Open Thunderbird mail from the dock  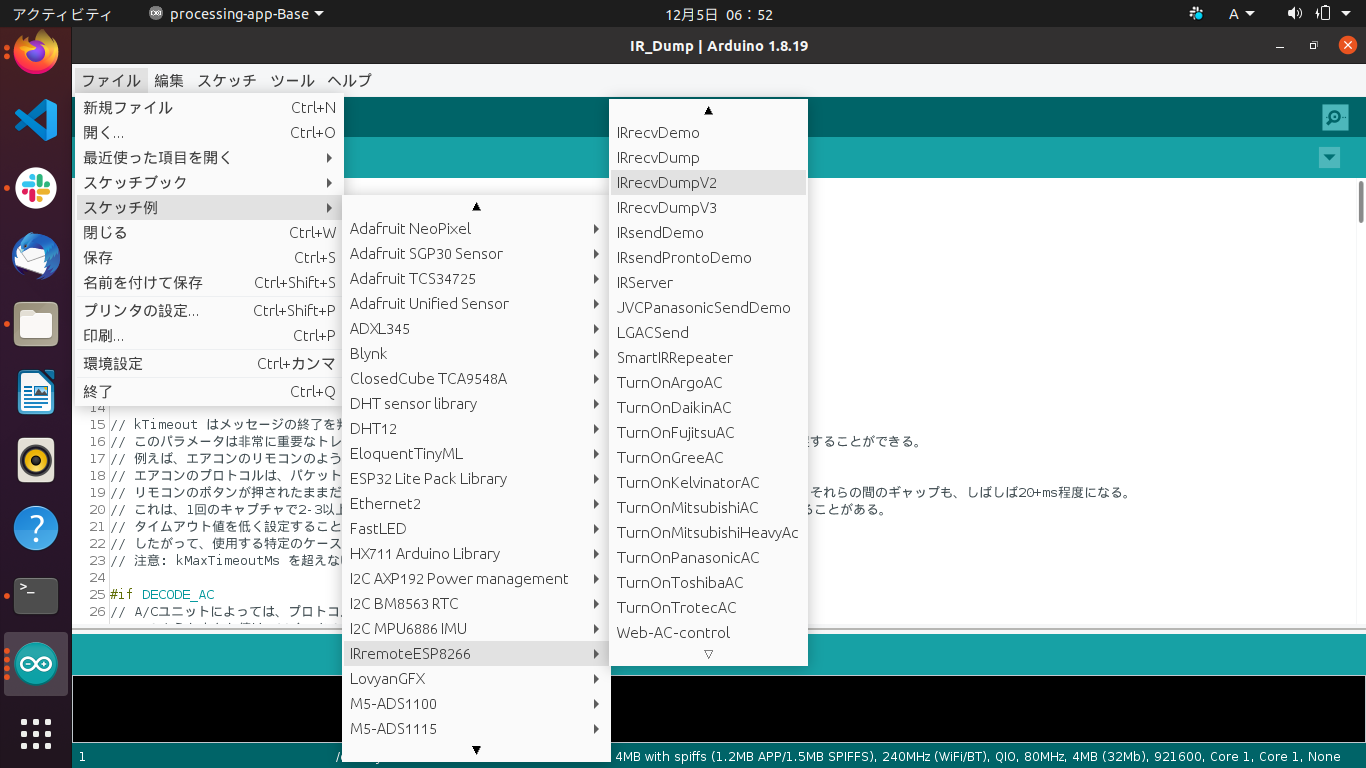pos(36,257)
